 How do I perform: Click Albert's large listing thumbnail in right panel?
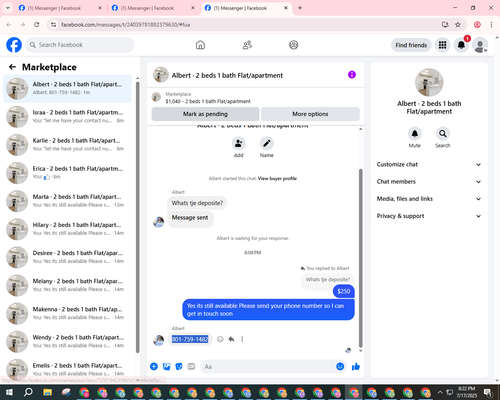coord(429,82)
